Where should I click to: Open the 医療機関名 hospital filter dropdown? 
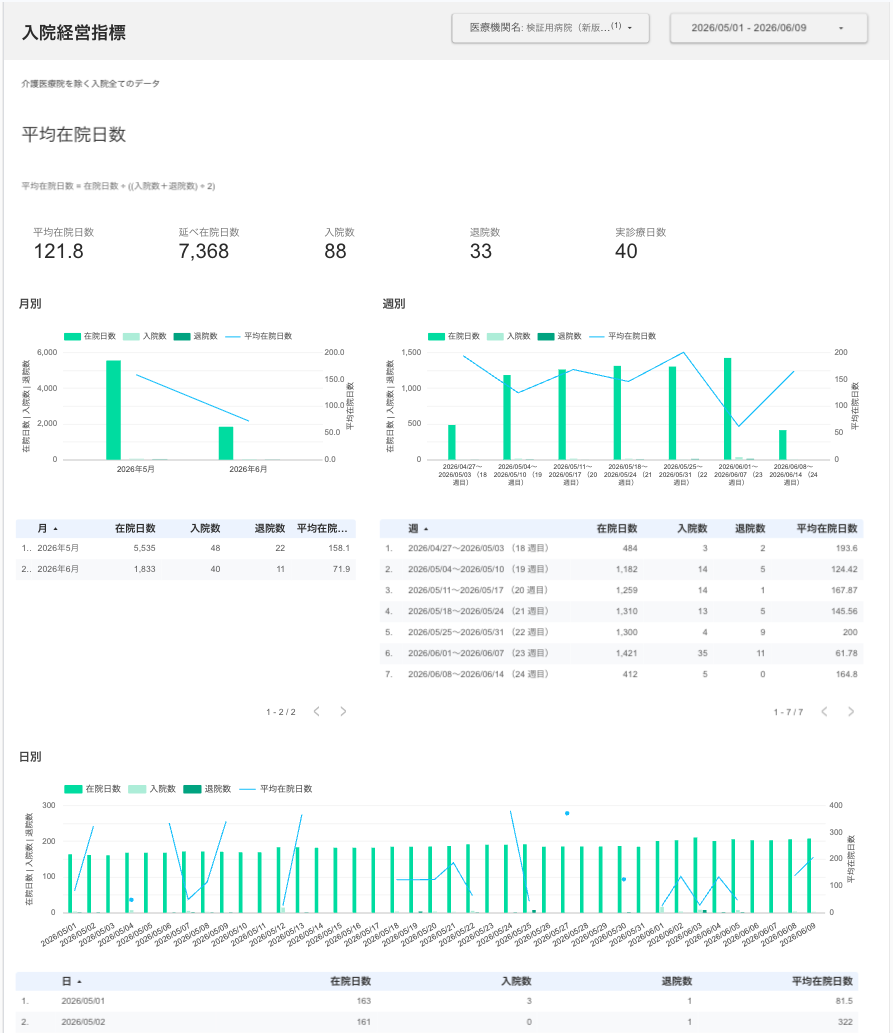pyautogui.click(x=550, y=28)
